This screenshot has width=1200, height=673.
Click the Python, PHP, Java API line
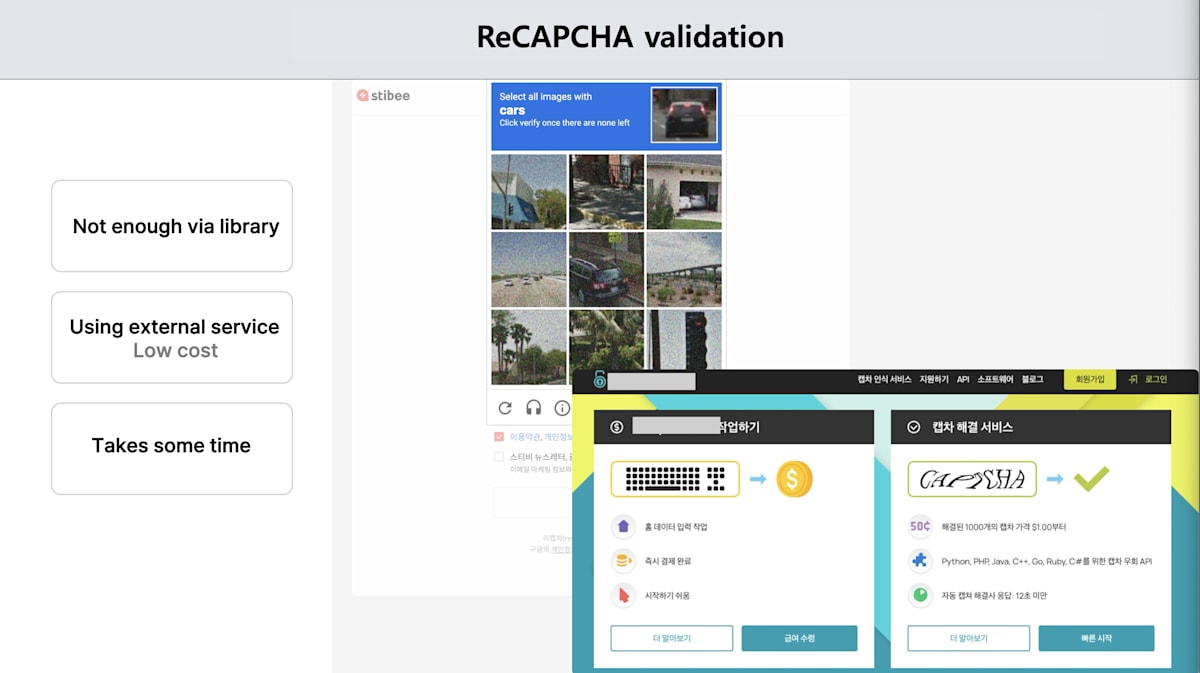(1047, 561)
